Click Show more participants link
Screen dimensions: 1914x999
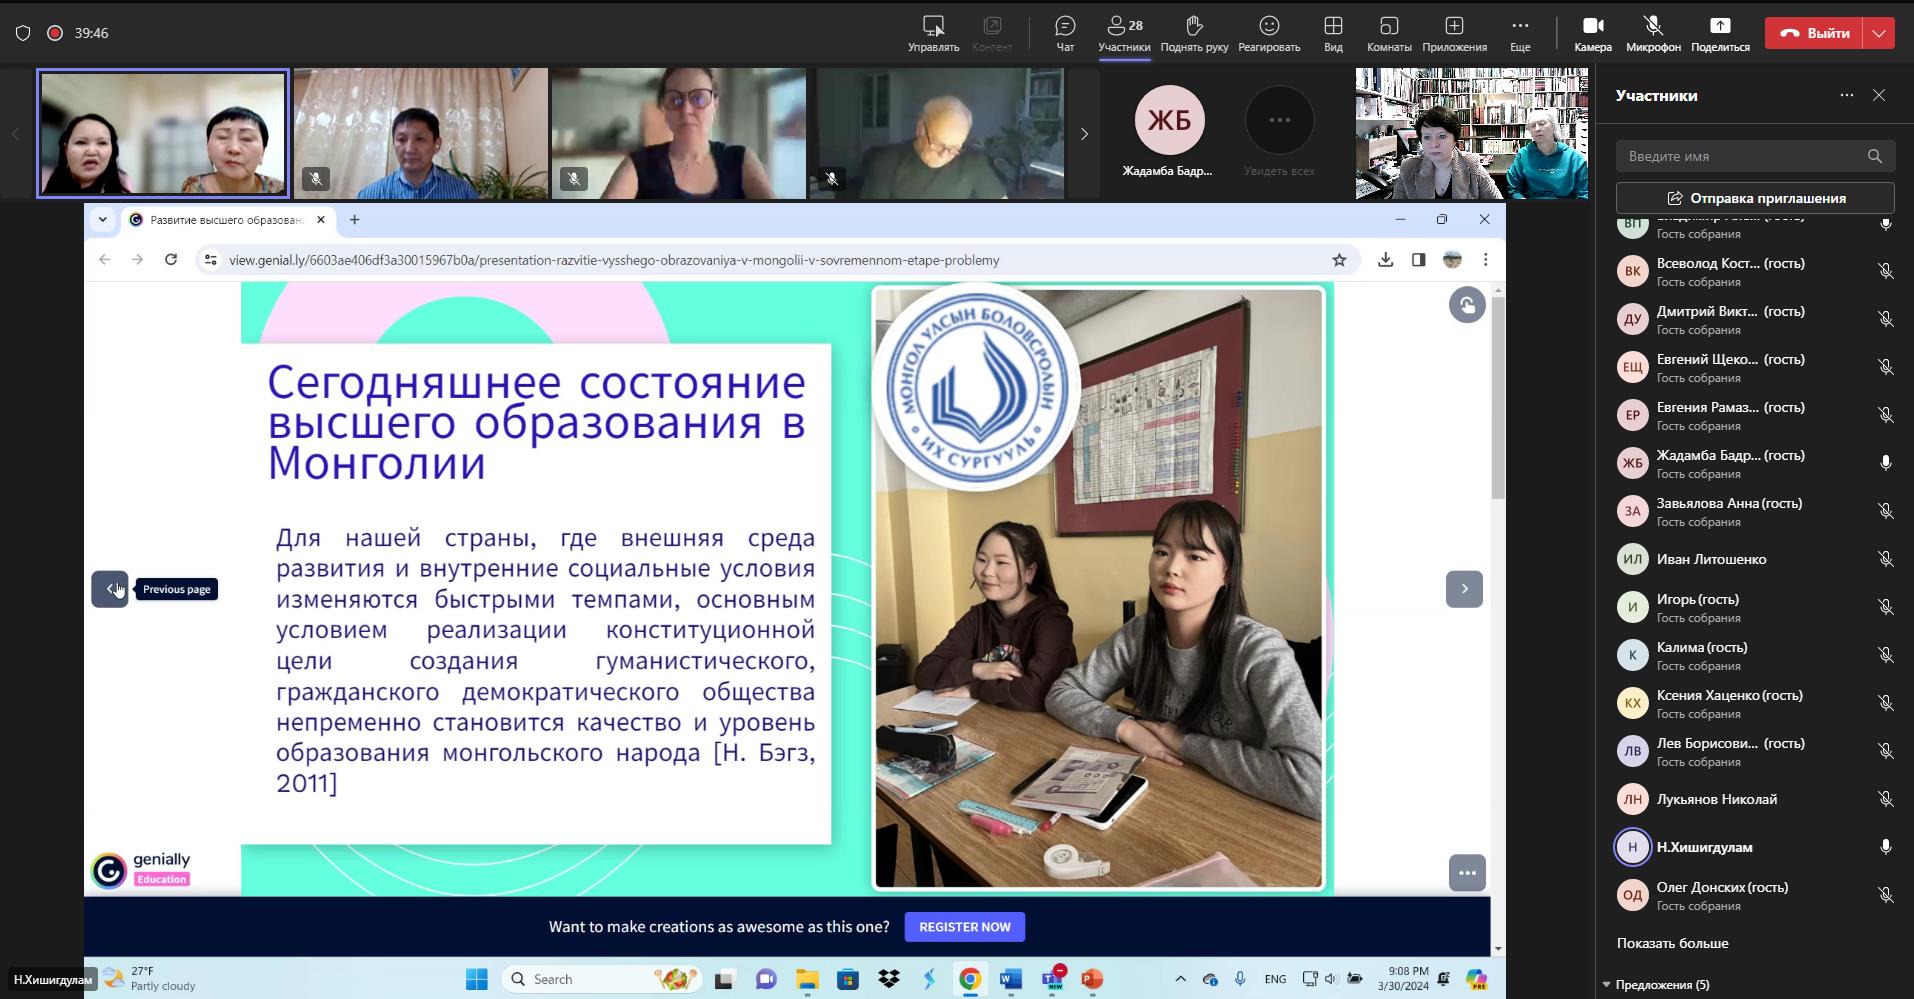click(x=1672, y=943)
